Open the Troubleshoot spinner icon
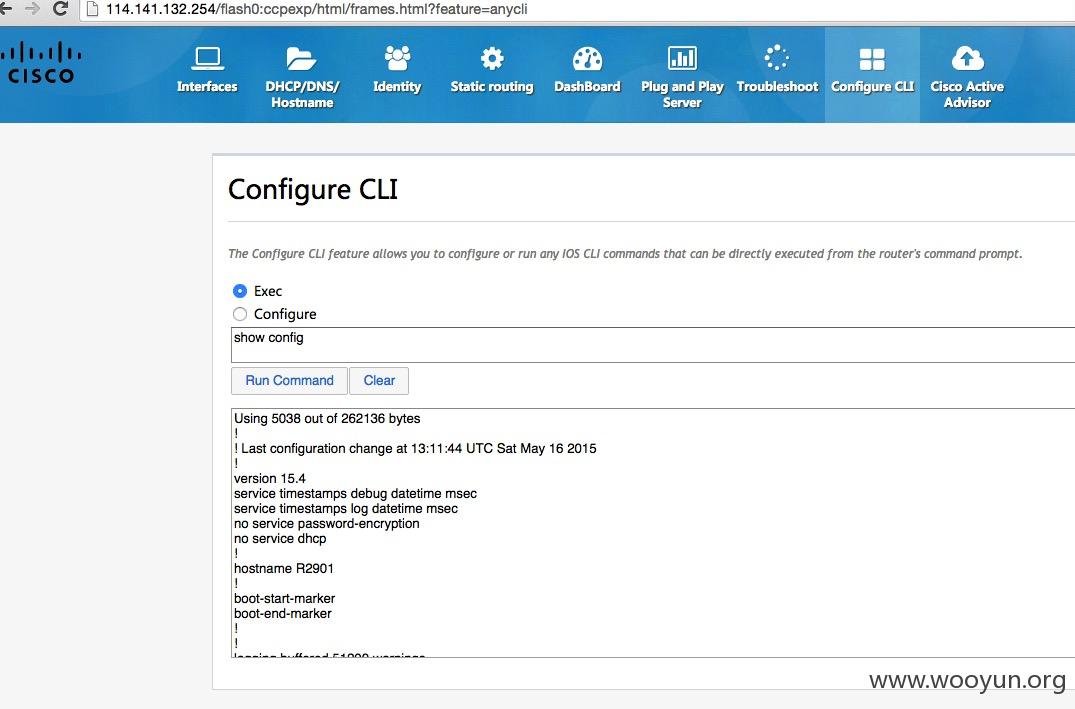Viewport: 1075px width, 709px height. pos(777,58)
